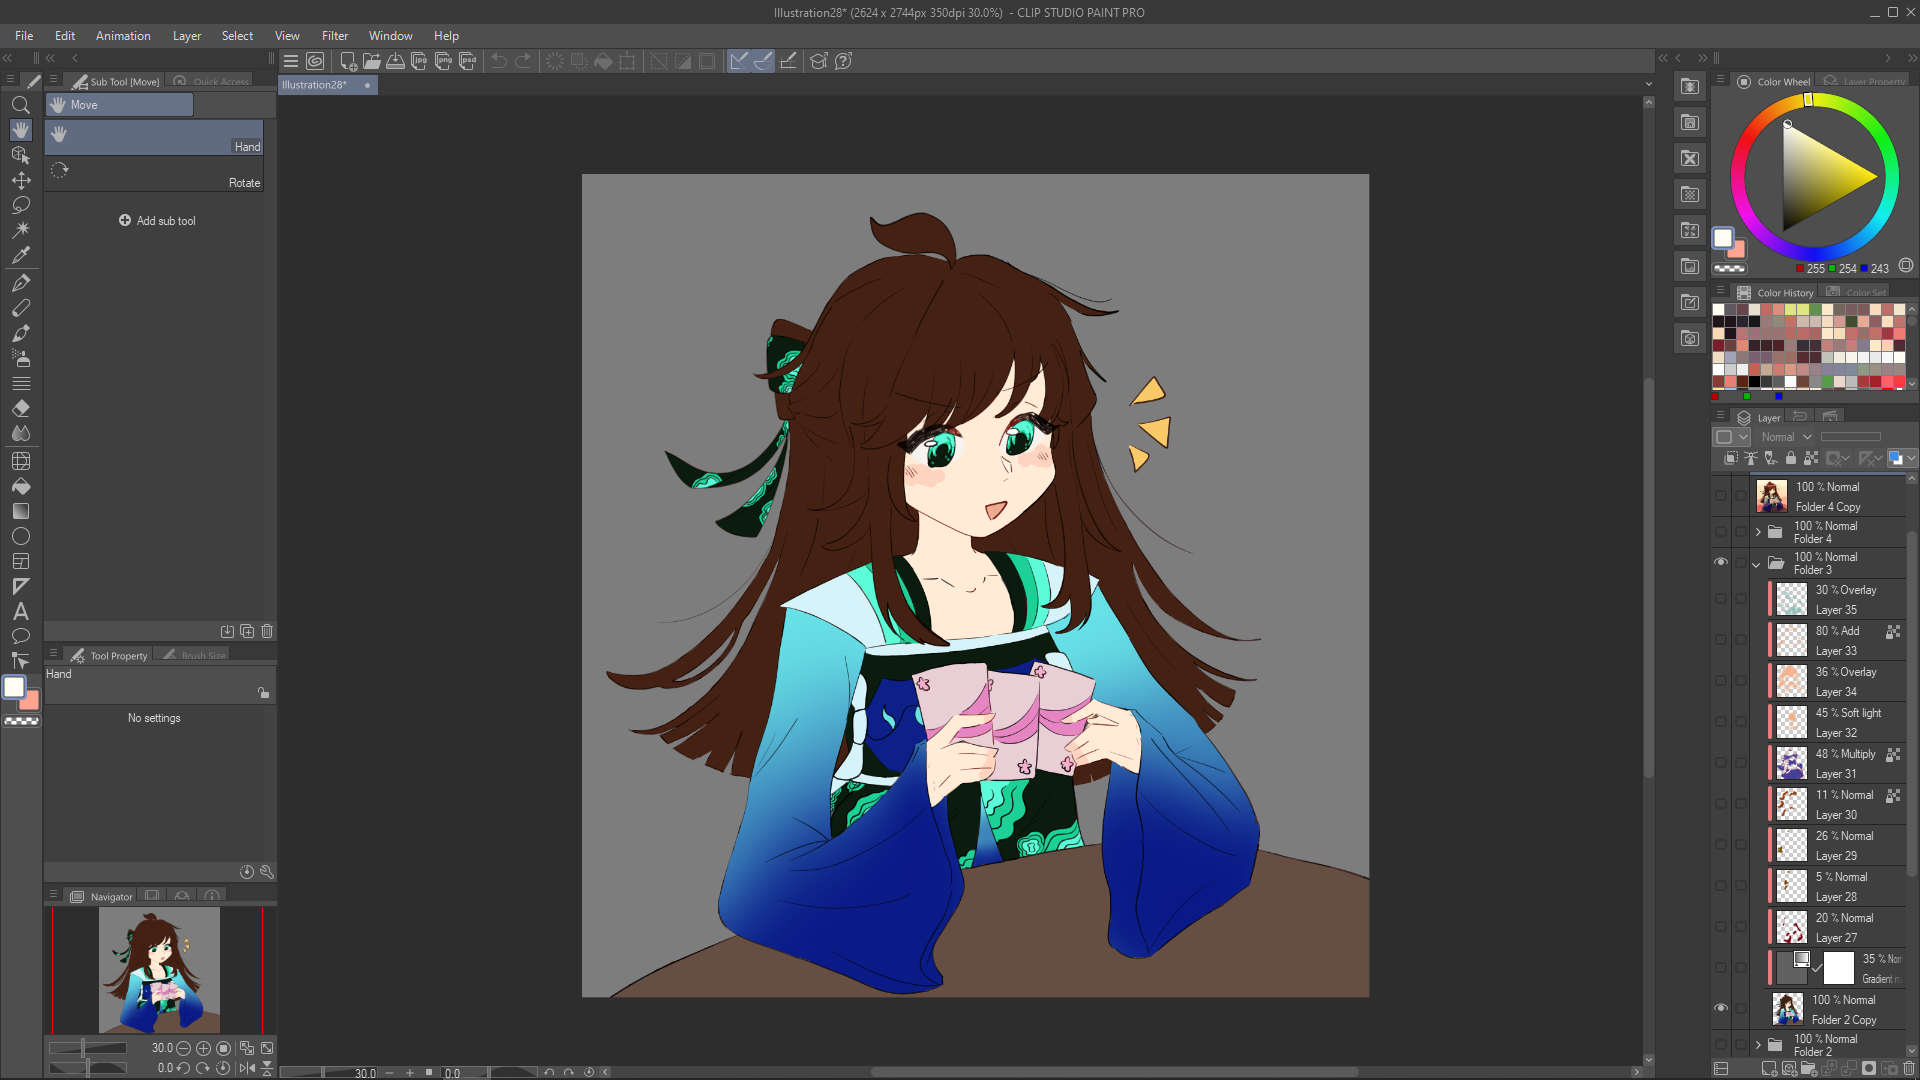Toggle visibility of Folder 4 Copy layer

coord(1720,496)
